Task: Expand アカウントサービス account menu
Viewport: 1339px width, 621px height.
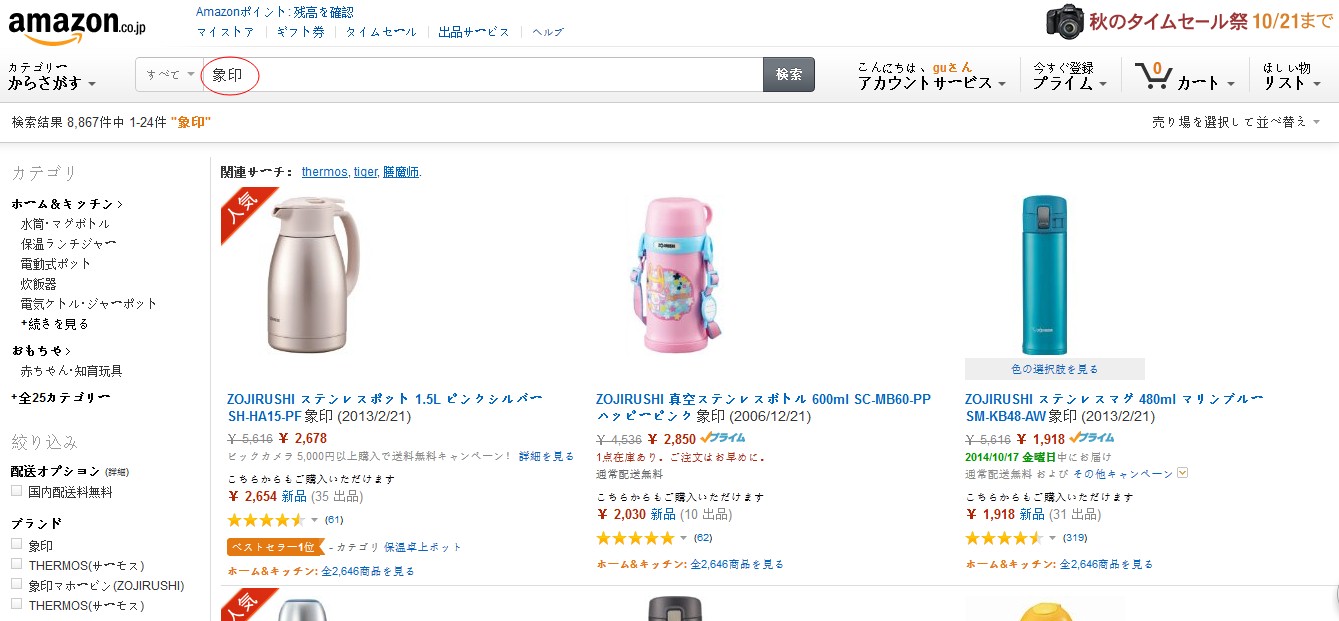Action: [x=931, y=83]
